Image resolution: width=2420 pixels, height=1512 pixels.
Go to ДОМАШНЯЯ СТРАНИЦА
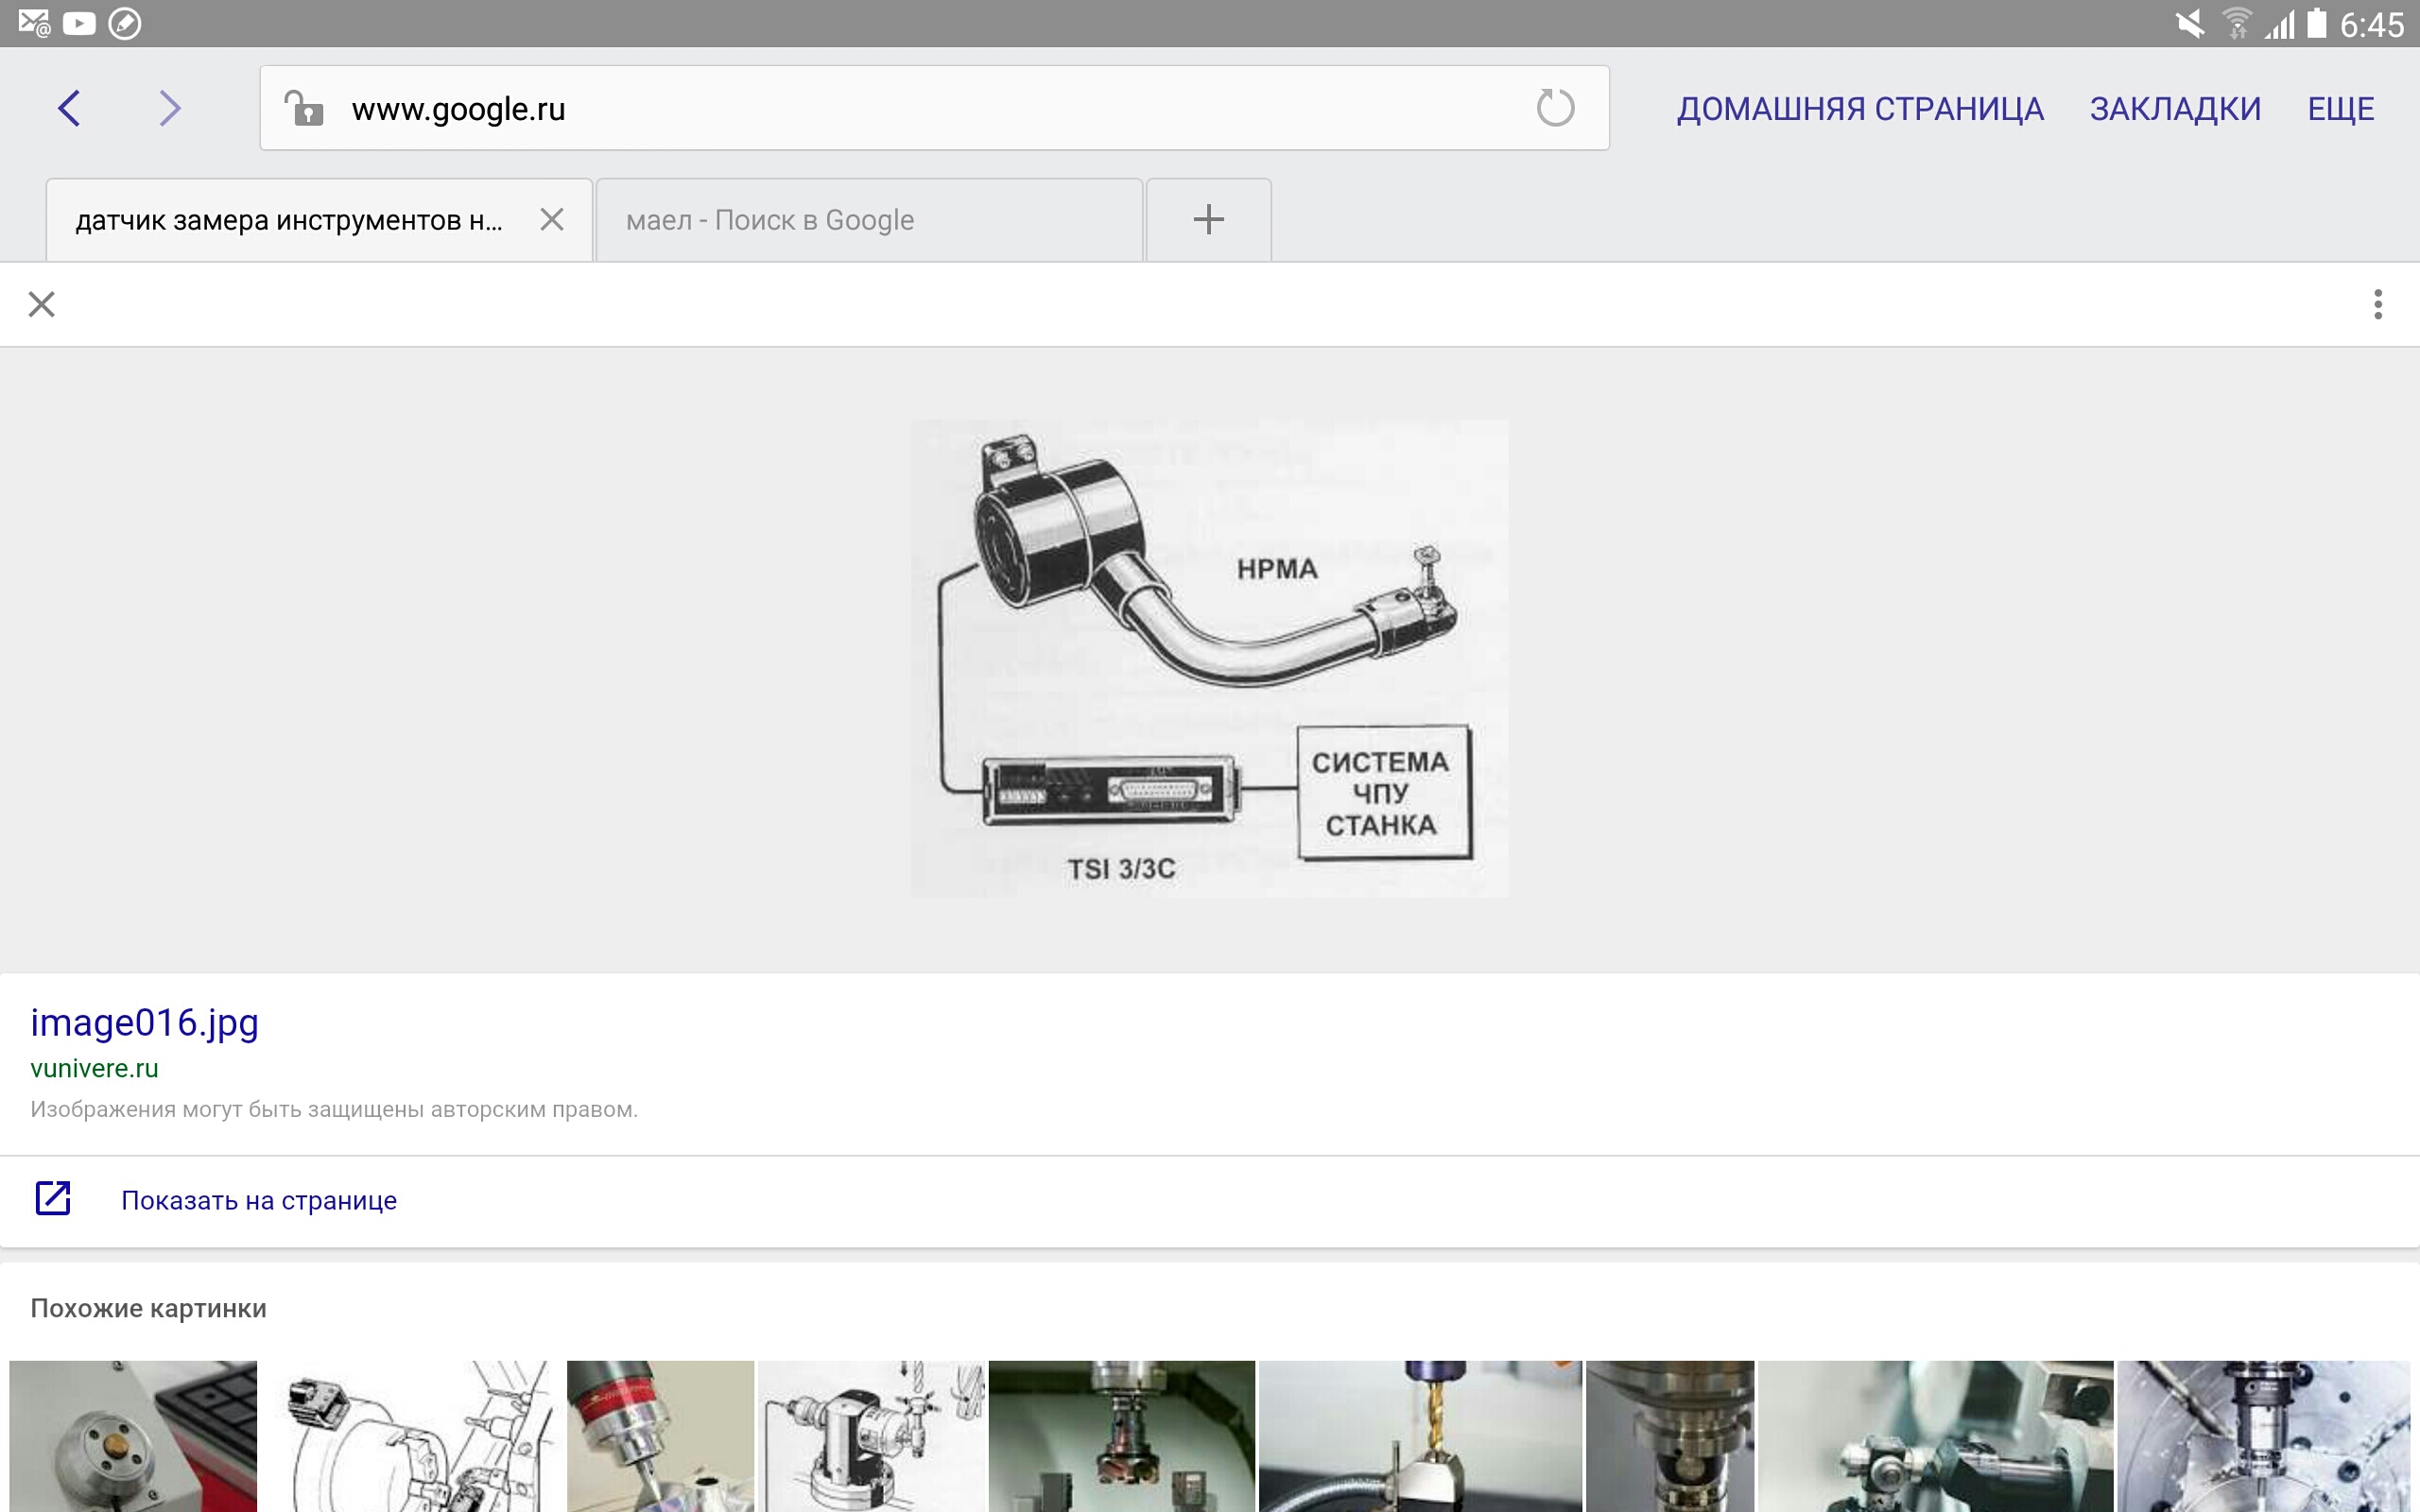(x=1860, y=108)
